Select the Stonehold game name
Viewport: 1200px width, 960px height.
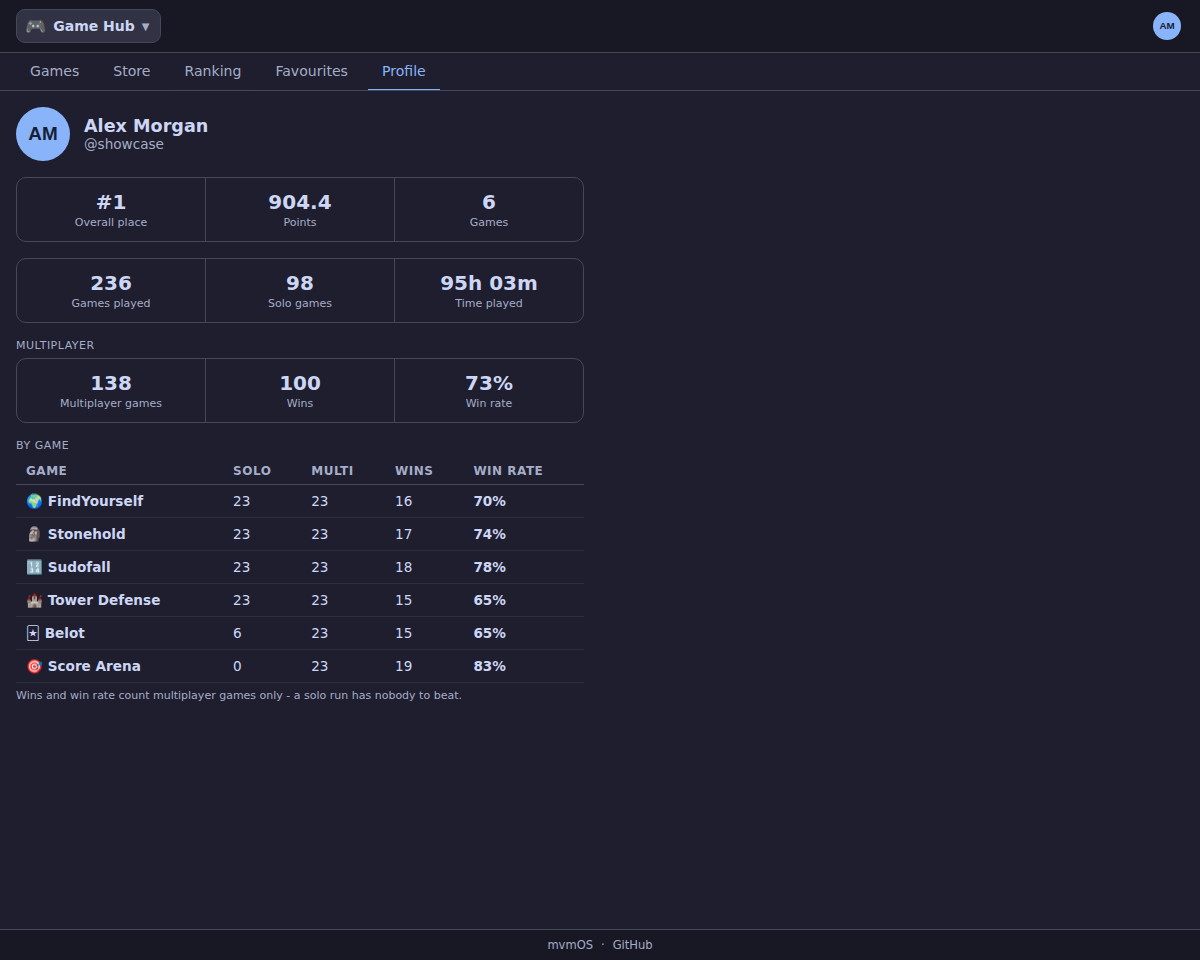point(87,534)
